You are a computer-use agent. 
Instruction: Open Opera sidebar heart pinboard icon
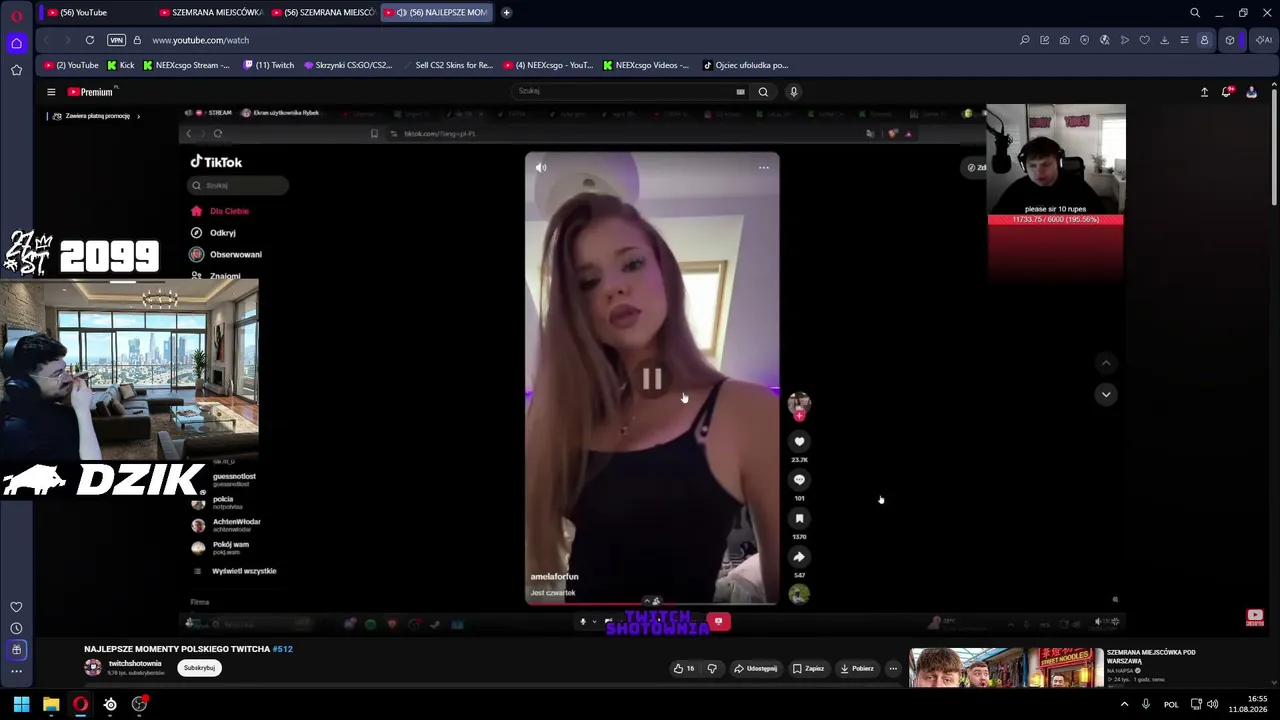16,607
